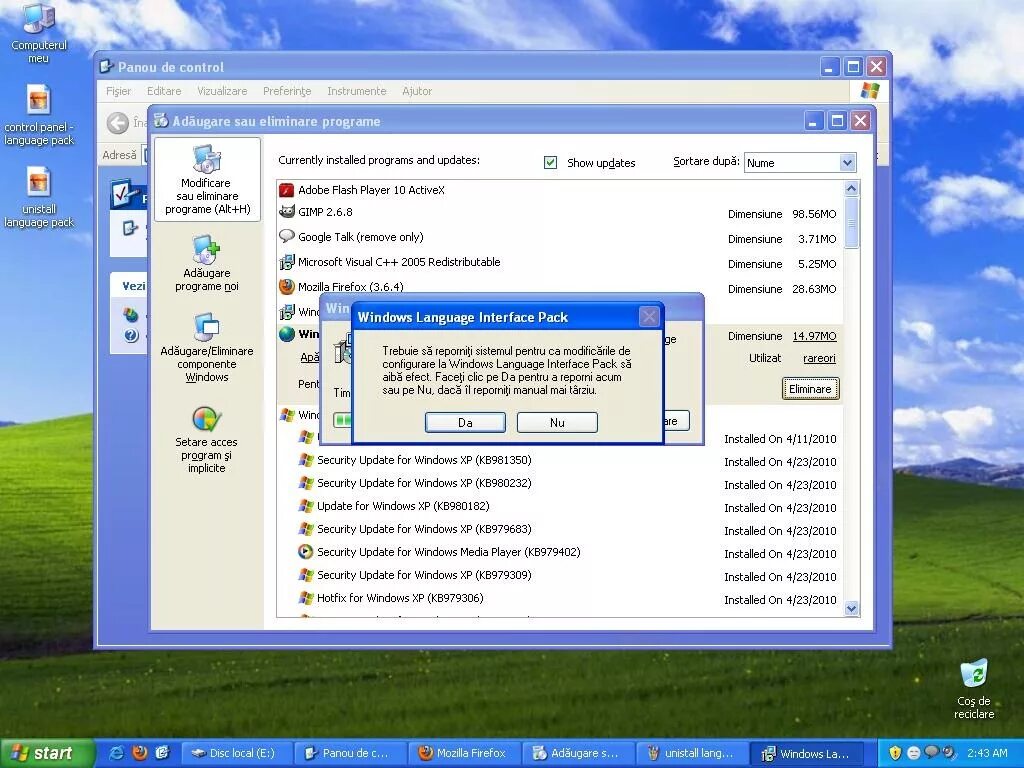The width and height of the screenshot is (1024, 768).
Task: Open the Editare menu
Action: pyautogui.click(x=164, y=91)
